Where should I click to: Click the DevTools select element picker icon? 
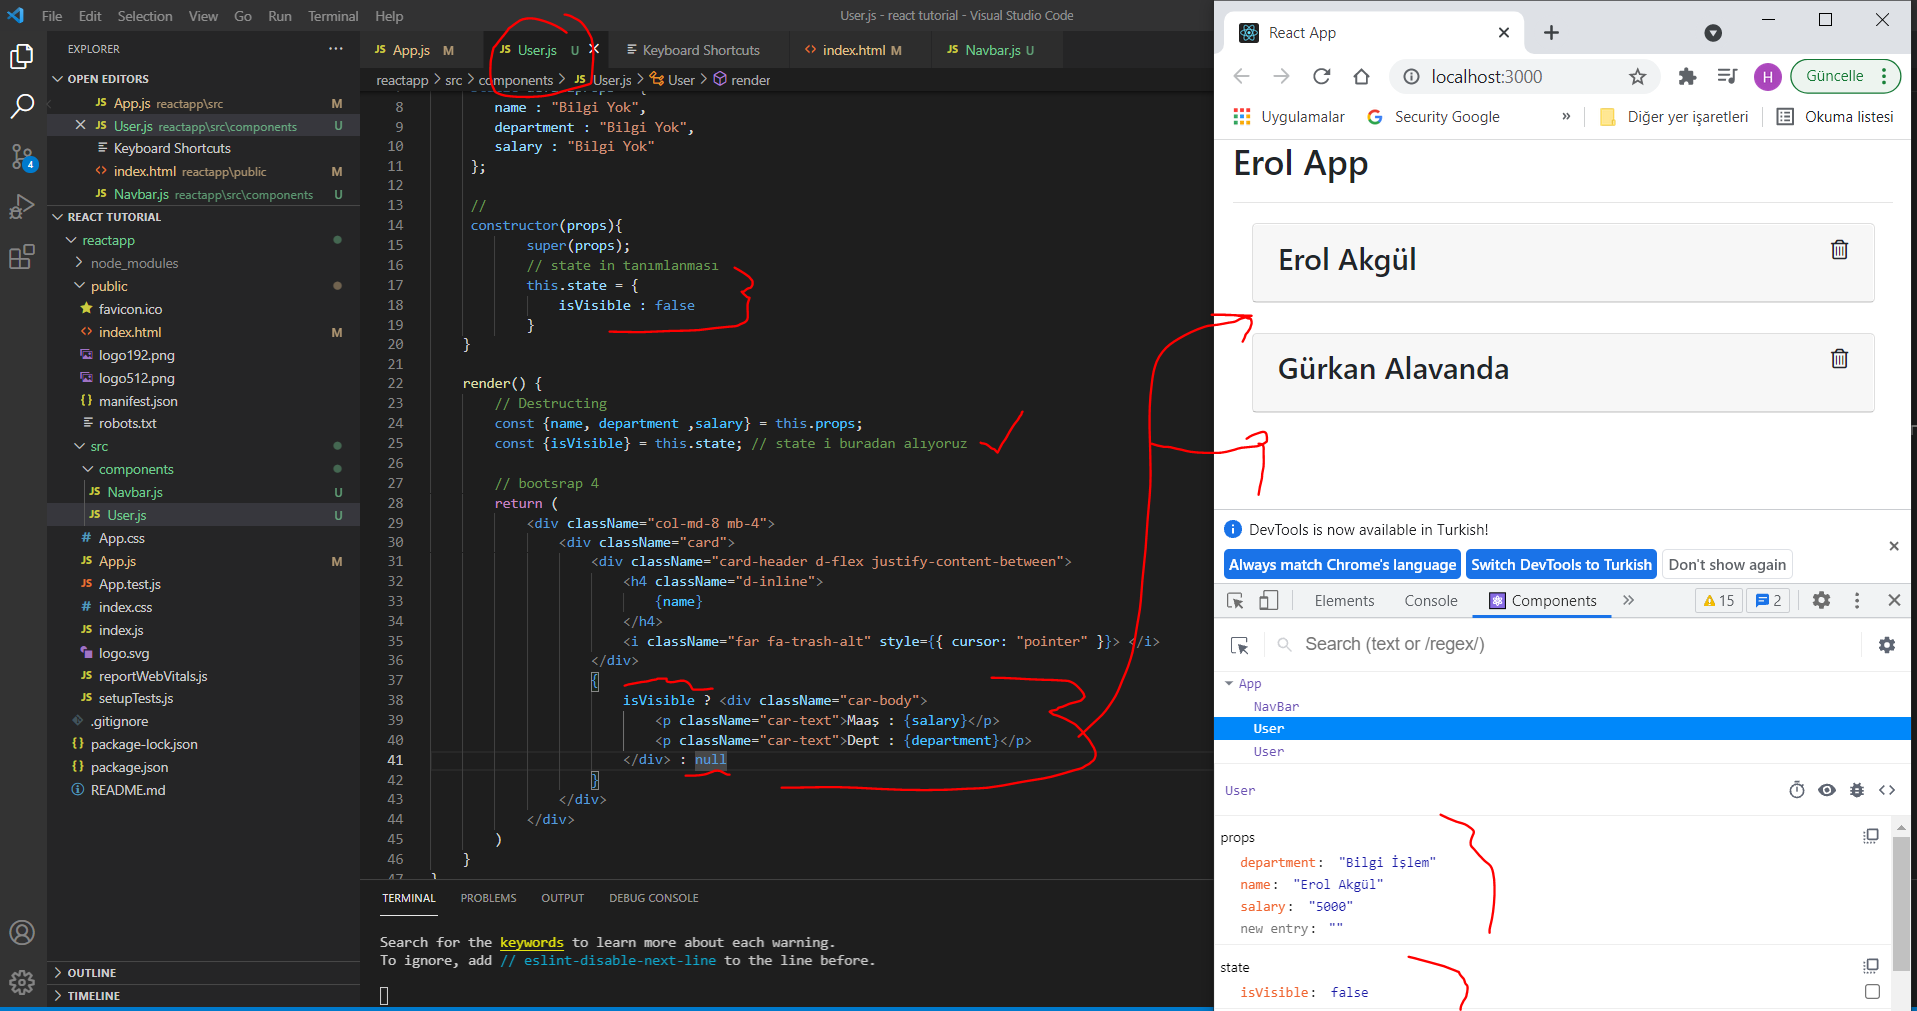(x=1235, y=601)
